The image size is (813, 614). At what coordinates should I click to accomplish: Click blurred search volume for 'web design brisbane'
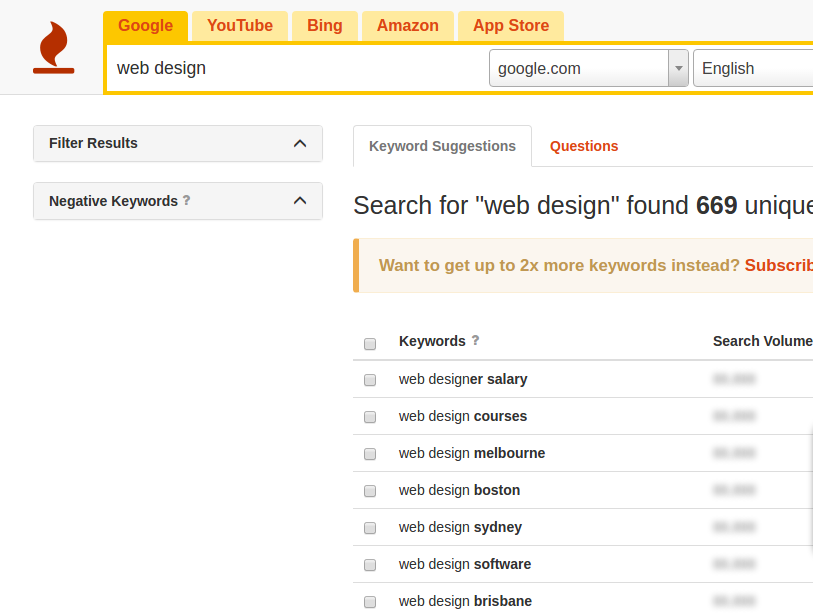[x=734, y=601]
